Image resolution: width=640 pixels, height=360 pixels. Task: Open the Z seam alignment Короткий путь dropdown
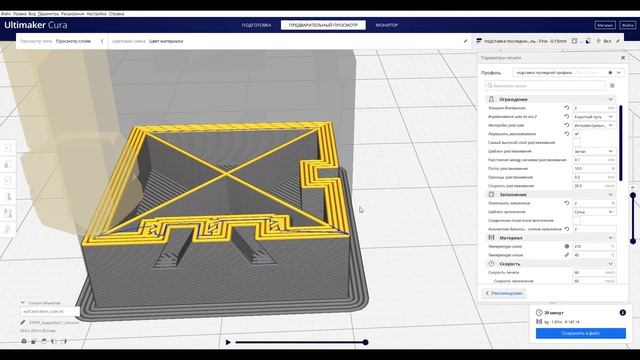coord(594,117)
